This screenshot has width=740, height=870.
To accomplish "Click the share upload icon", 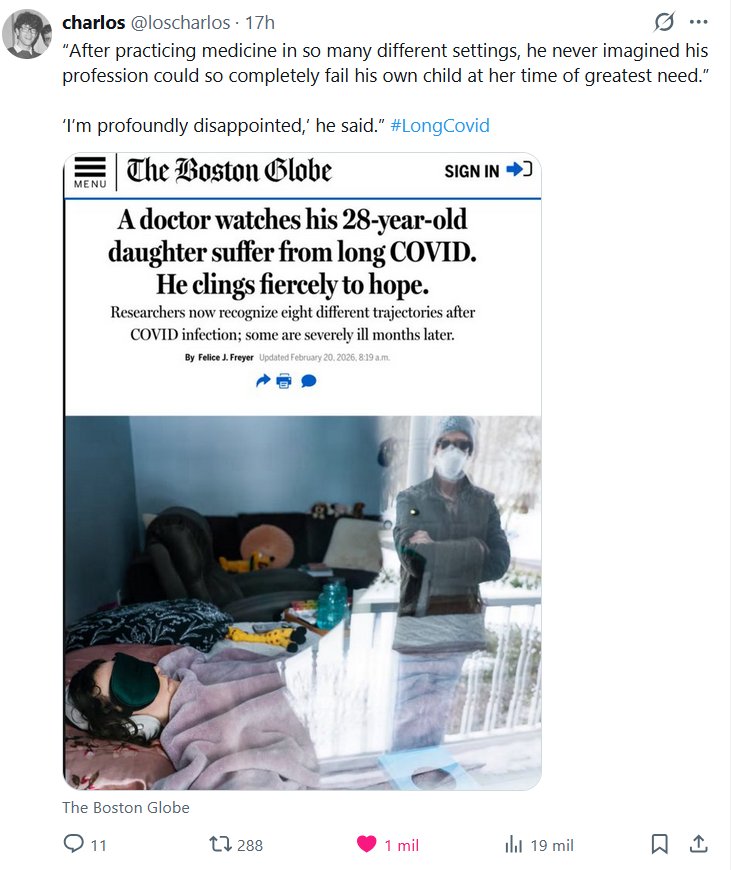I will pos(698,844).
